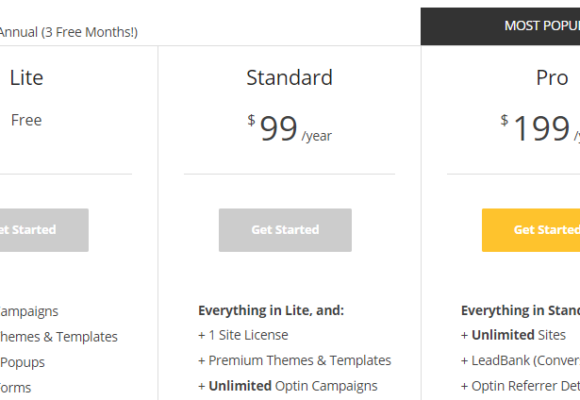This screenshot has height=400, width=580.
Task: Click the '+ LeadBank' Pro feature line
Action: [520, 360]
